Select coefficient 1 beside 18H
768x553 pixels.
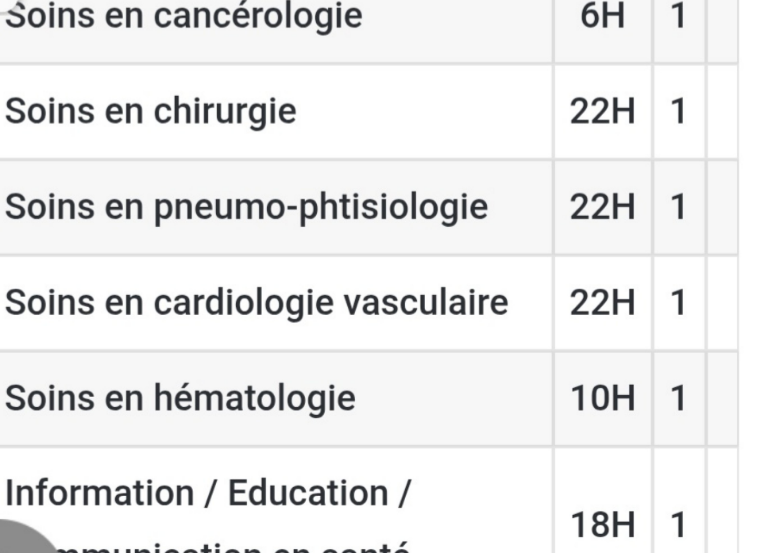pos(678,525)
